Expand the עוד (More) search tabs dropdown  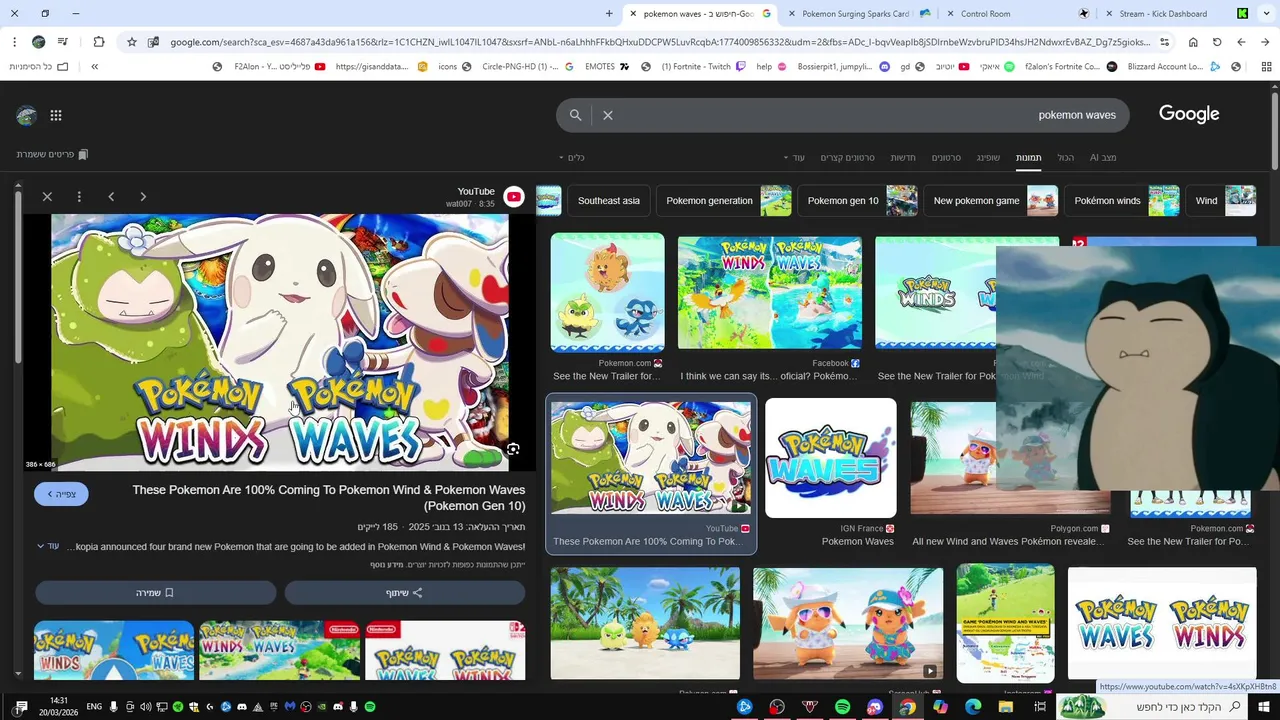pos(794,158)
